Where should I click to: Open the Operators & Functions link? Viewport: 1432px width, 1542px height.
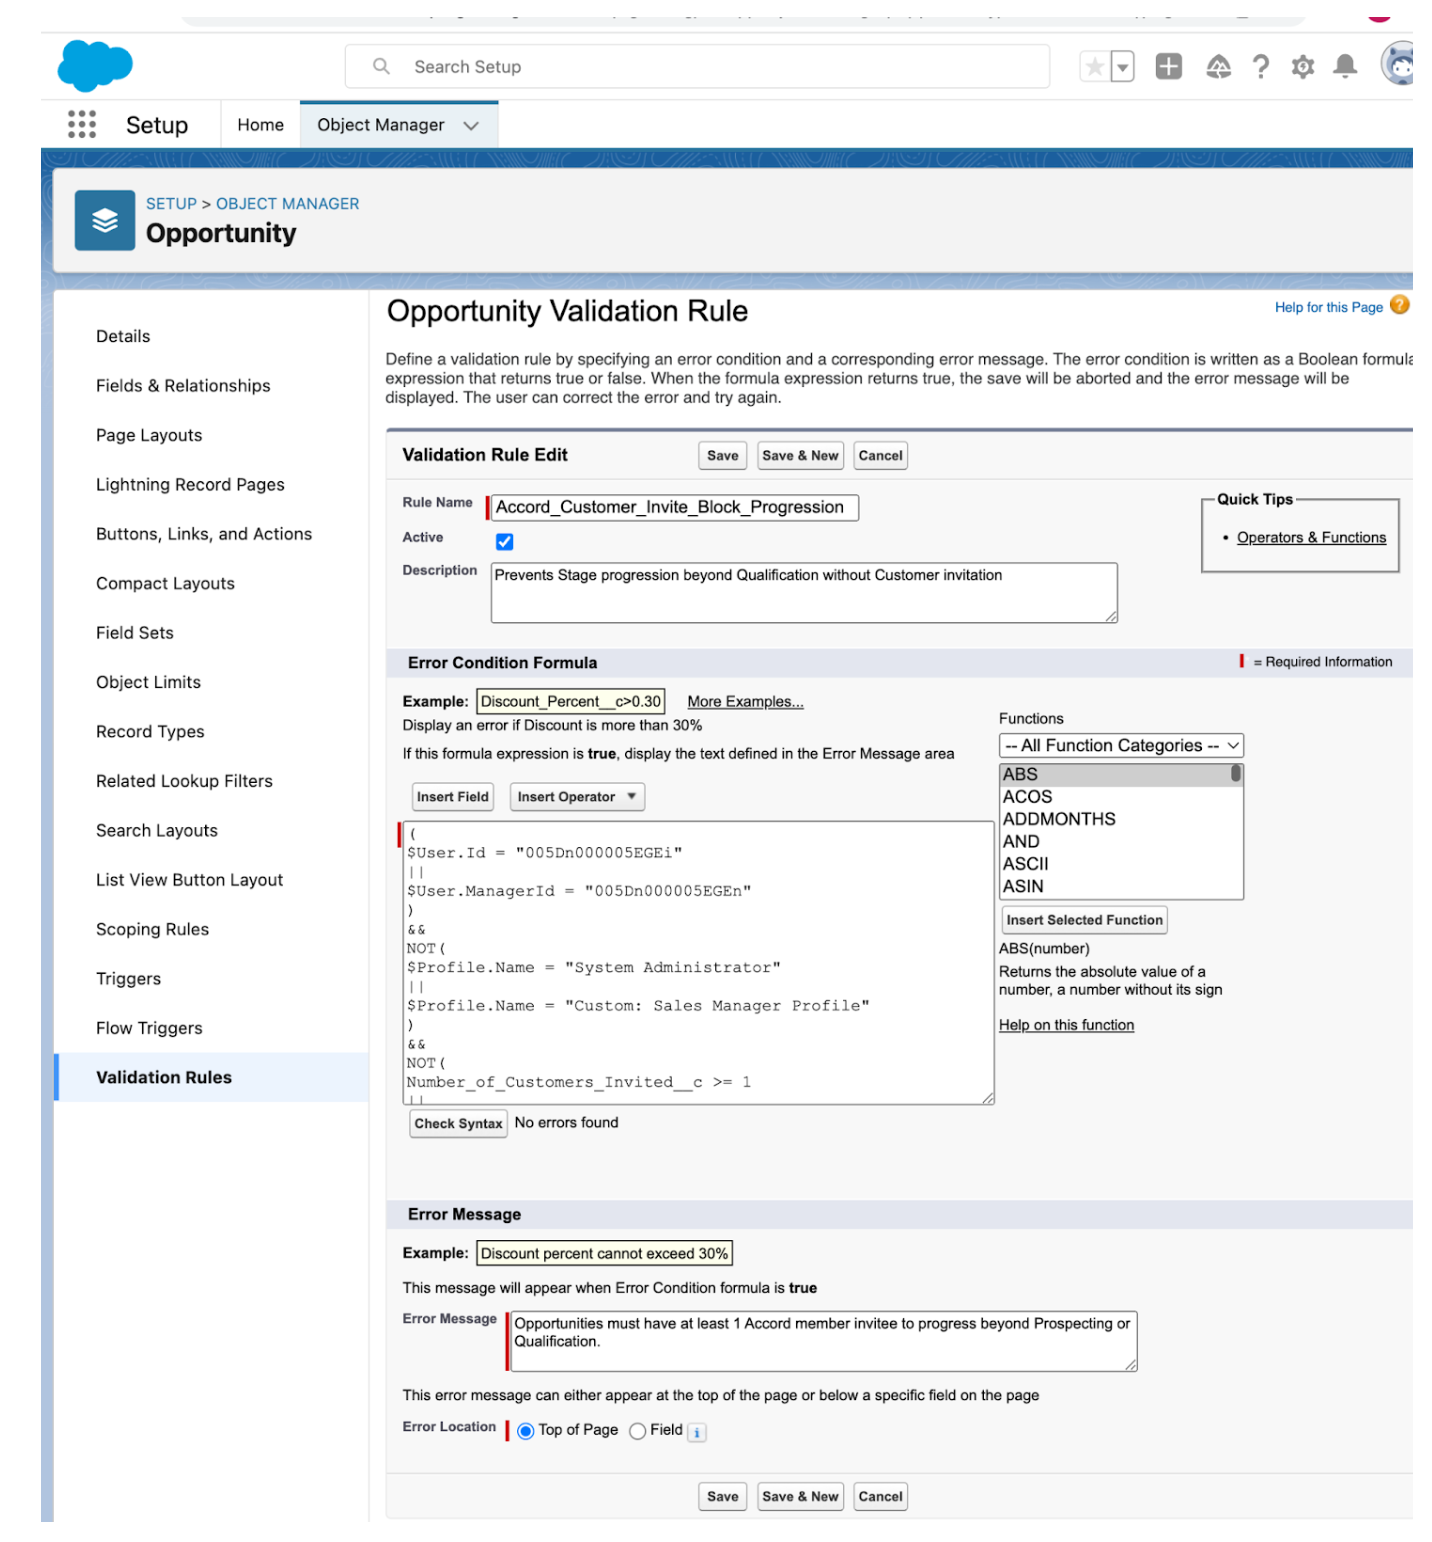pyautogui.click(x=1312, y=537)
